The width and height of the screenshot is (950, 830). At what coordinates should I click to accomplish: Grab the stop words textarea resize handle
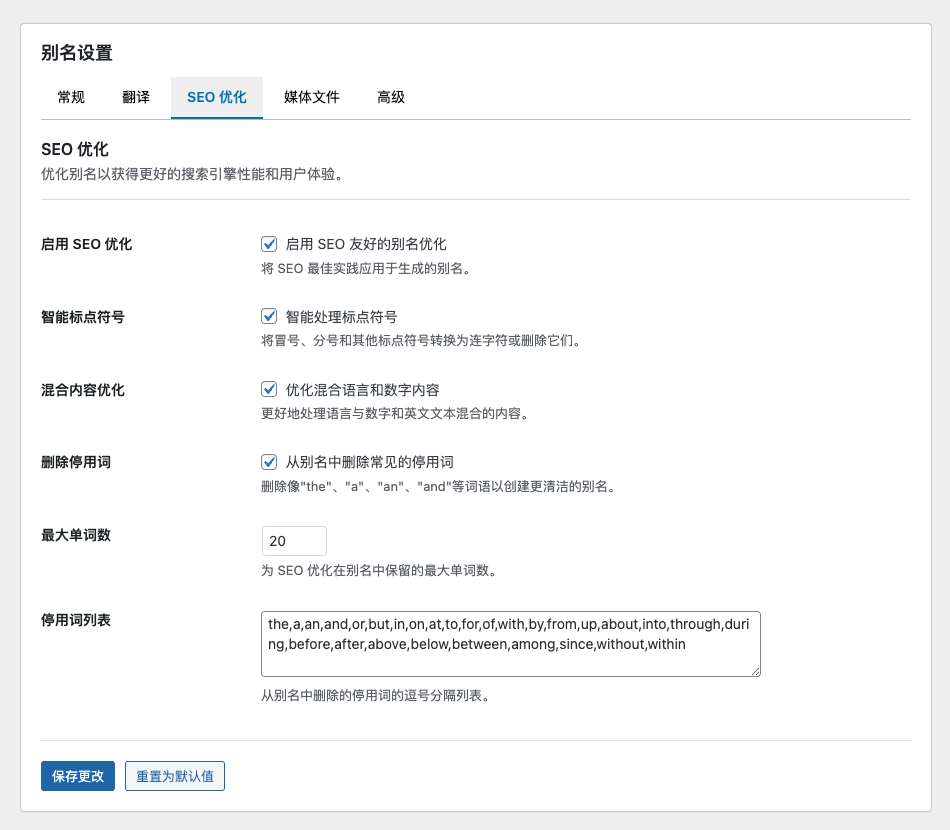point(755,671)
